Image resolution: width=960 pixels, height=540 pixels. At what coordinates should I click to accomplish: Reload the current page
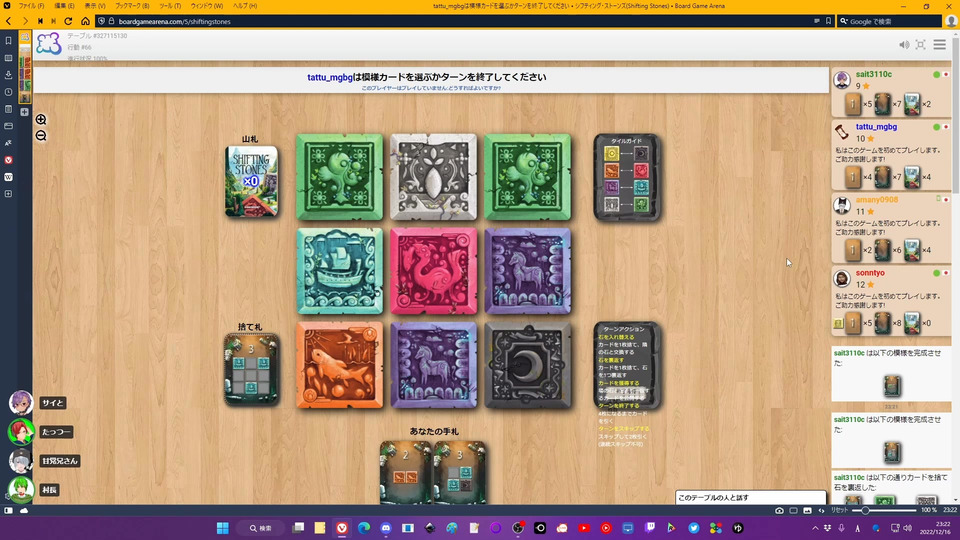coord(69,21)
